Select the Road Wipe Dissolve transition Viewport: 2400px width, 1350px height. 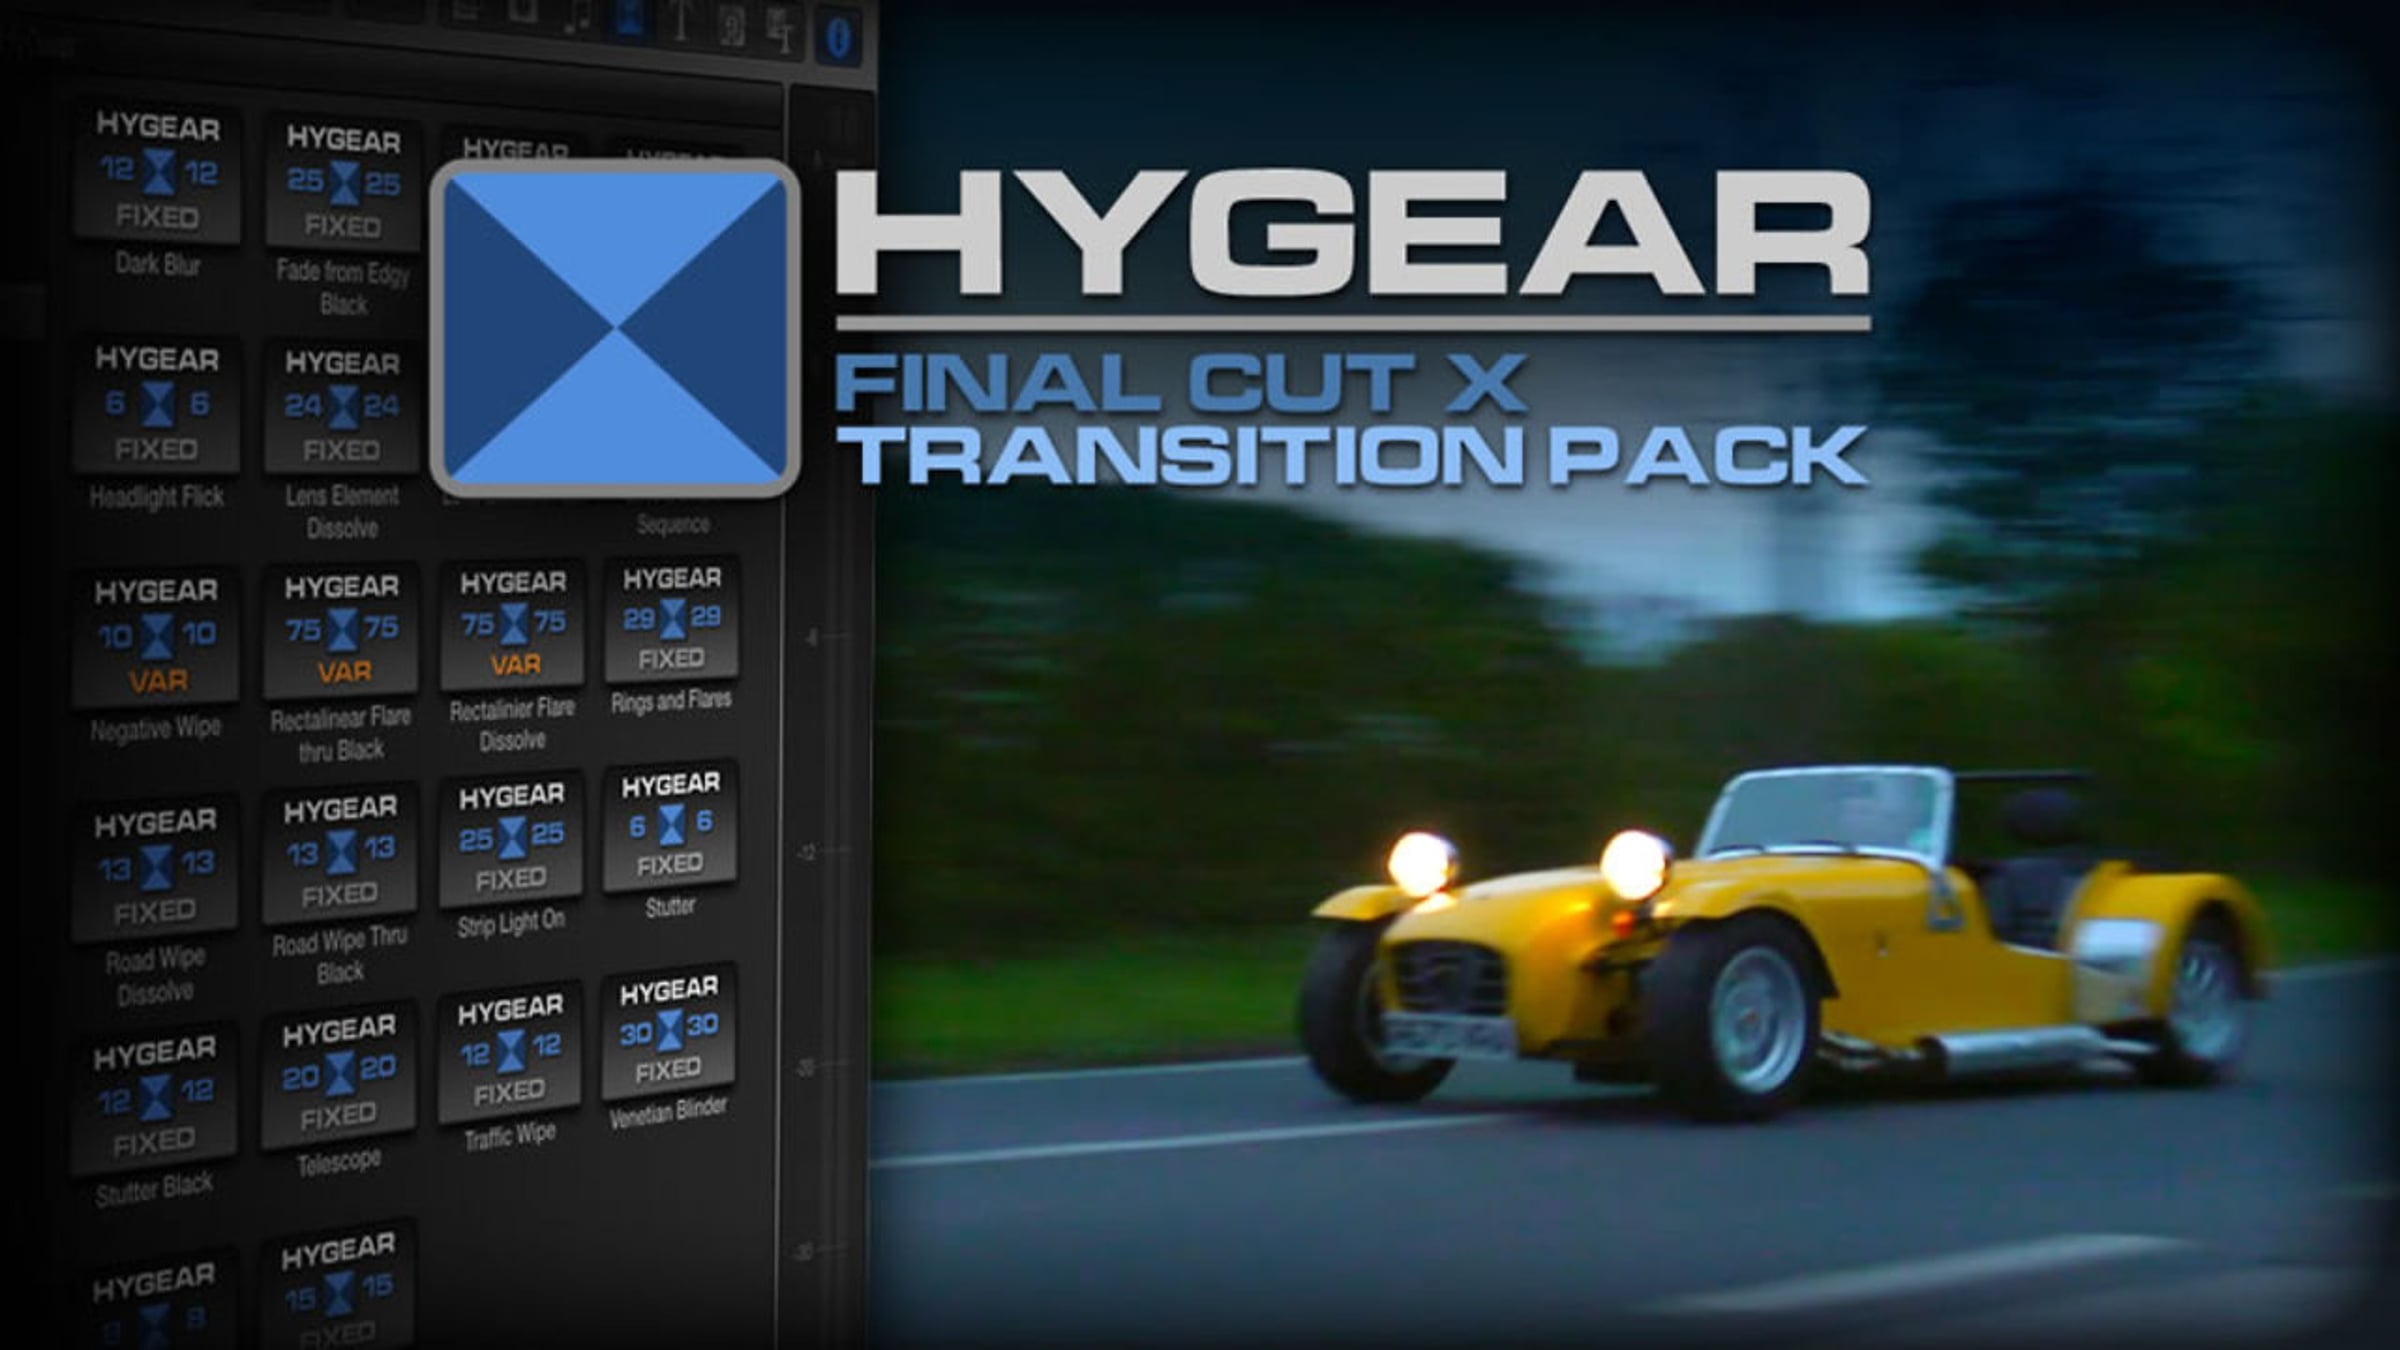tap(155, 866)
